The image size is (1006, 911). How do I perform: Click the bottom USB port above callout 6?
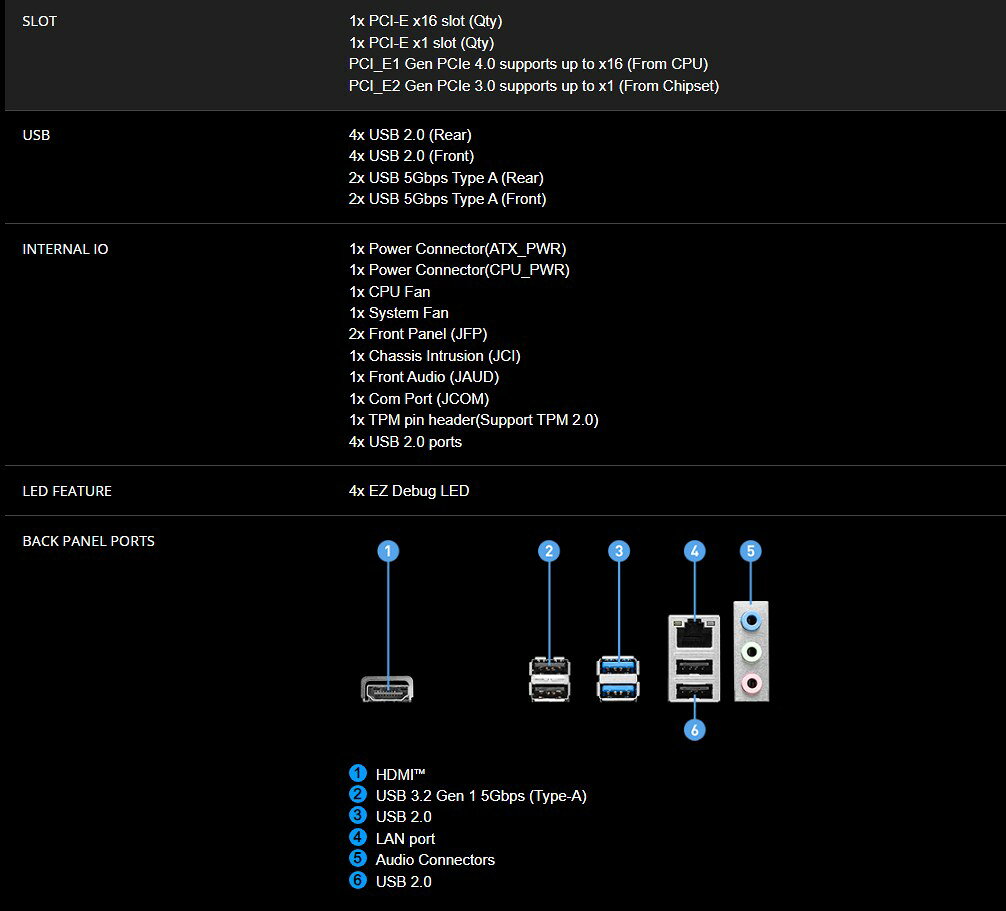[x=694, y=691]
